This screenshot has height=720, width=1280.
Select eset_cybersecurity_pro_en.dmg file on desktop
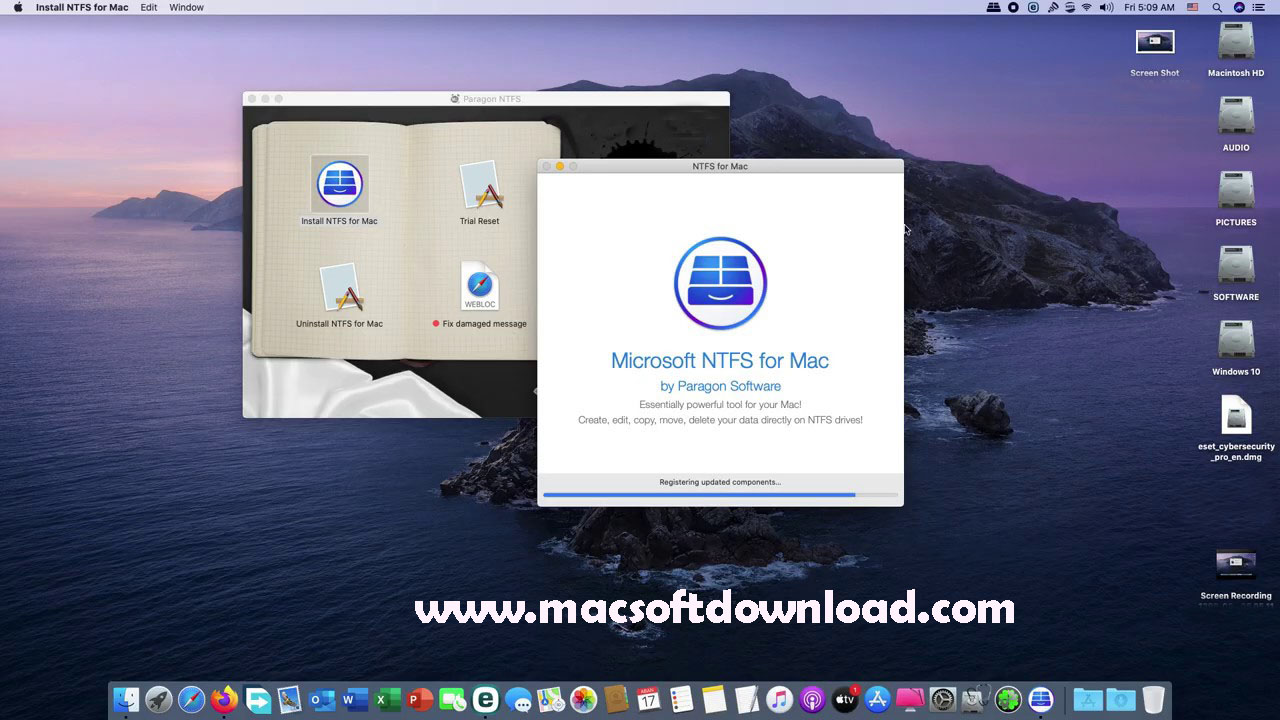tap(1236, 417)
